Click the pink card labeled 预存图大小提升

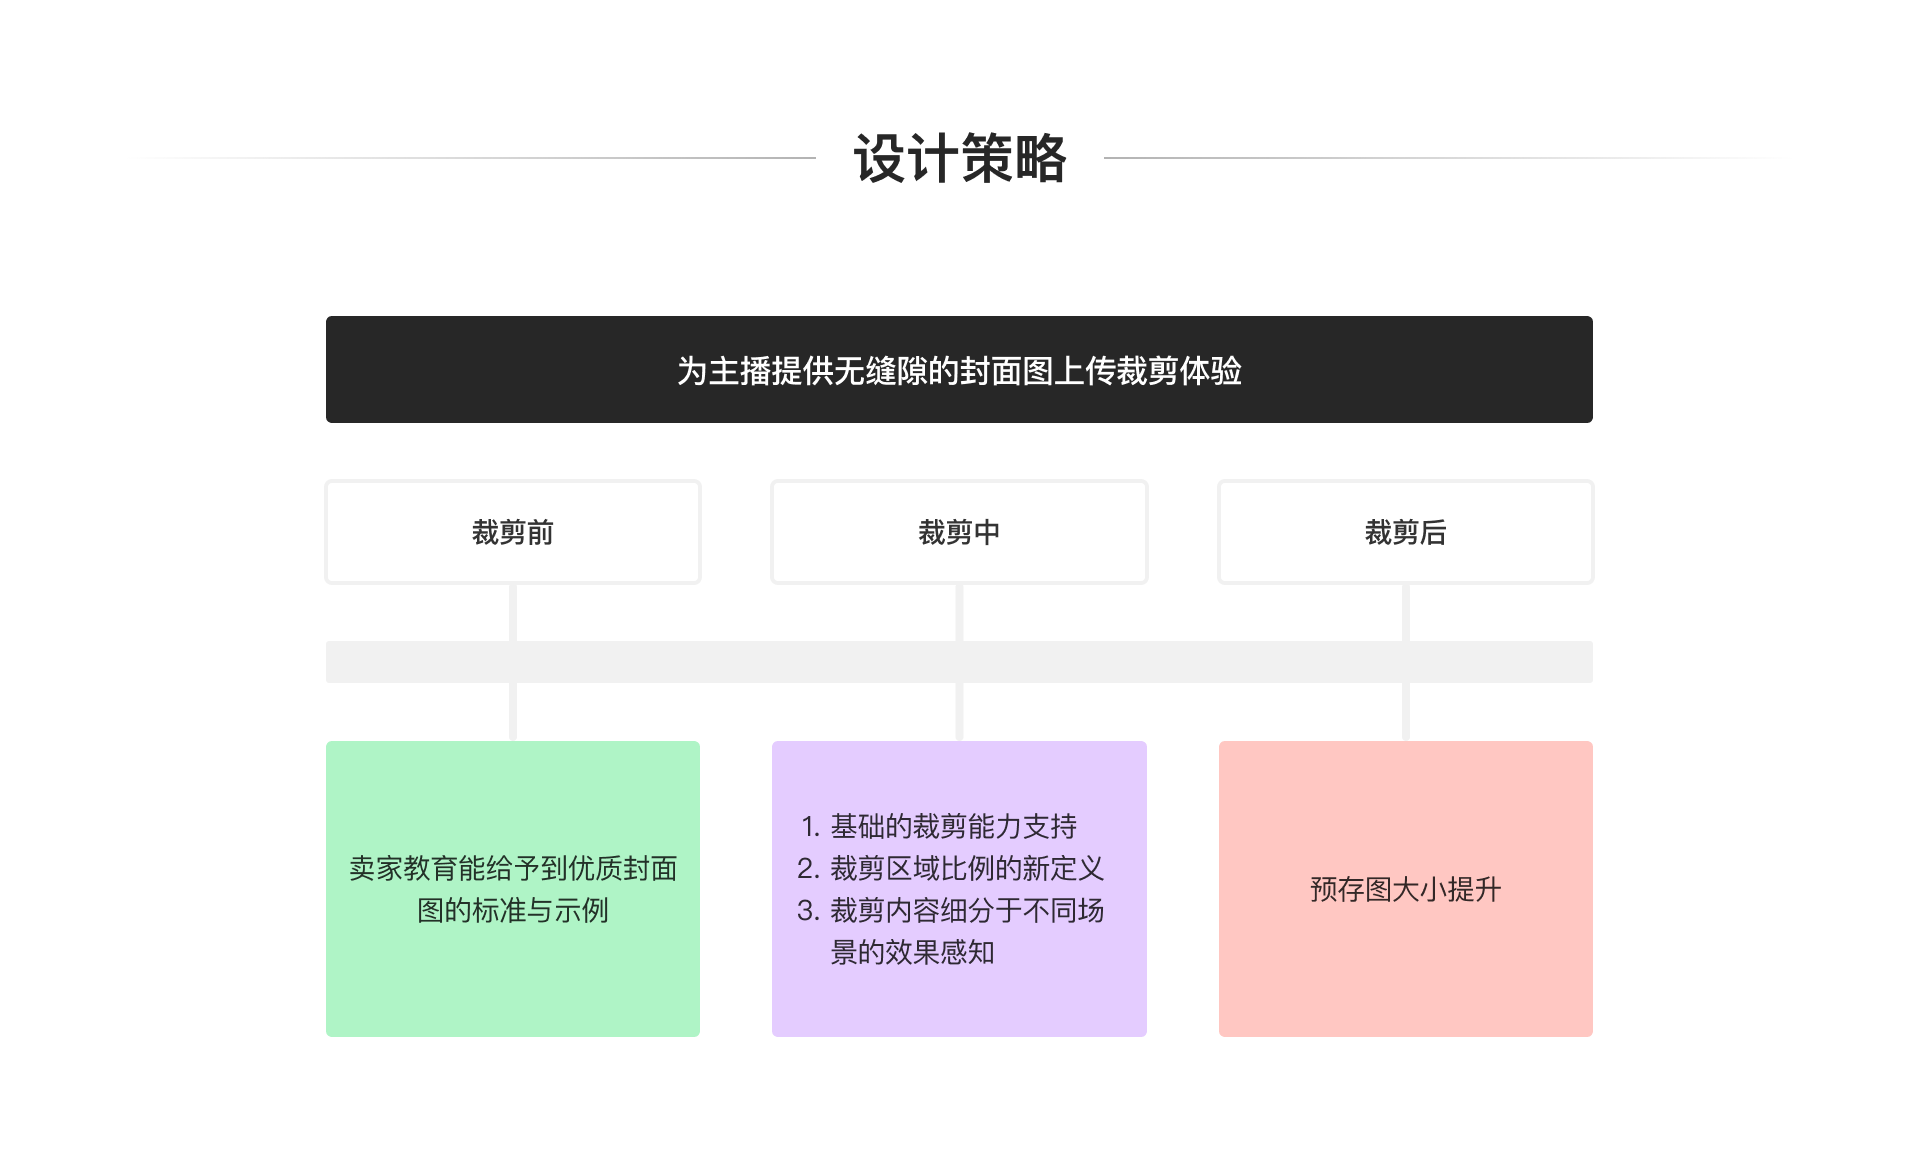point(1405,889)
